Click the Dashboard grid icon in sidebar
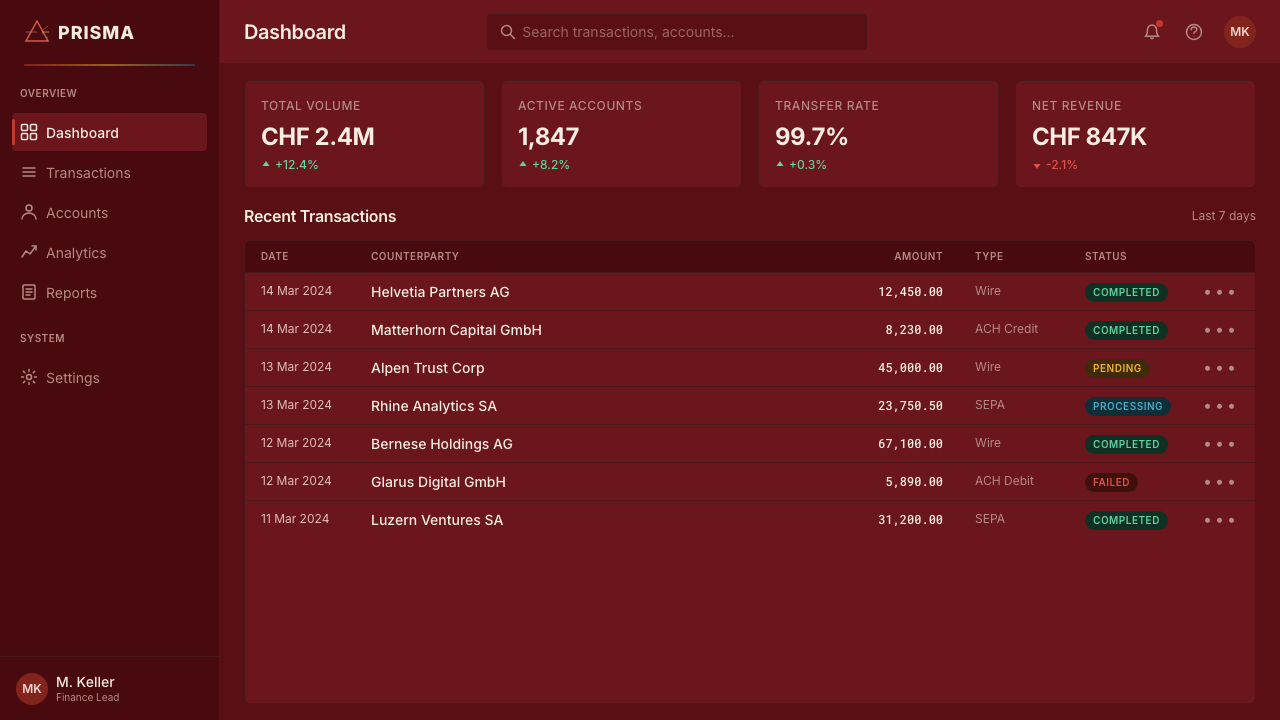The image size is (1280, 720). coord(29,132)
